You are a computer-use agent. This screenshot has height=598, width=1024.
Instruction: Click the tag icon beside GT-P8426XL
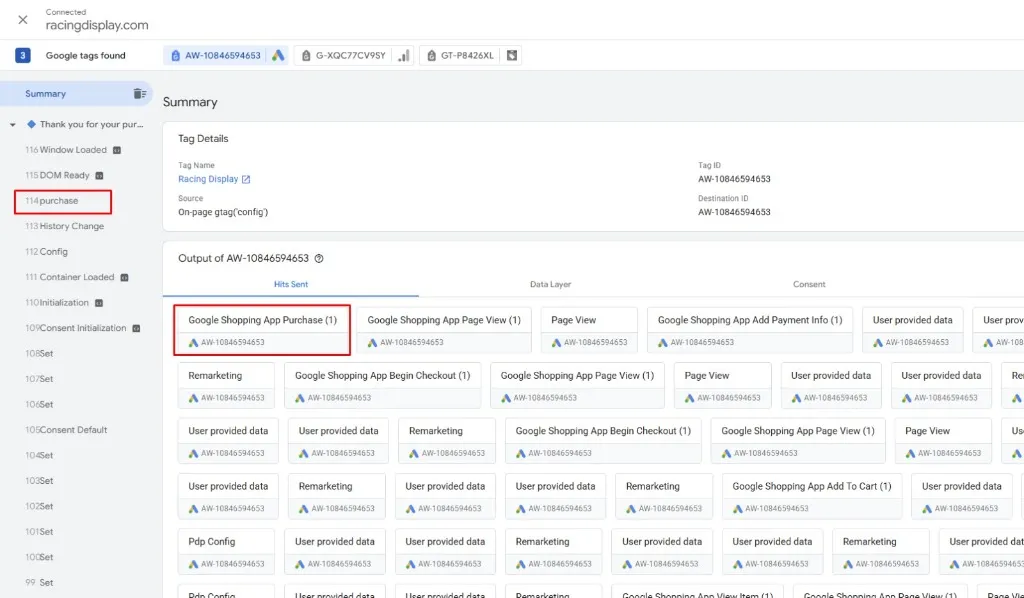coord(512,55)
